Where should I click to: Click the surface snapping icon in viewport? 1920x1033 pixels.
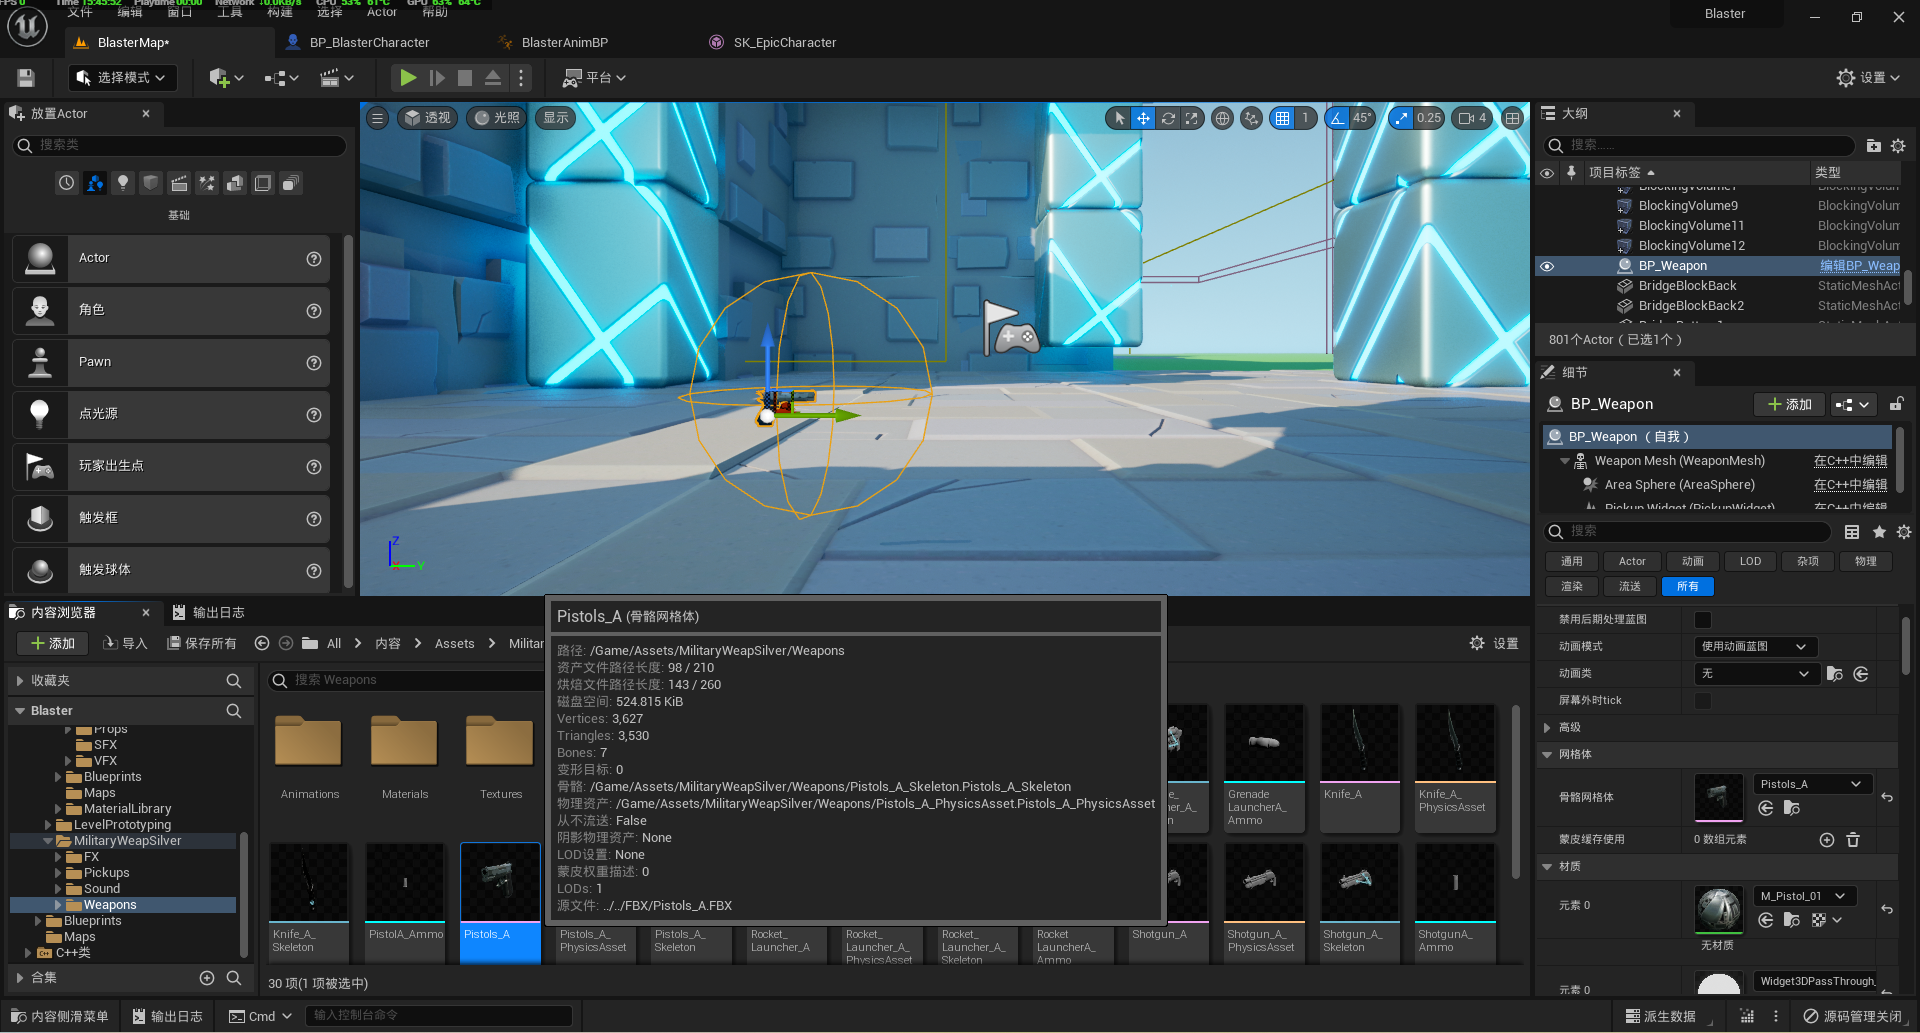tap(1251, 118)
